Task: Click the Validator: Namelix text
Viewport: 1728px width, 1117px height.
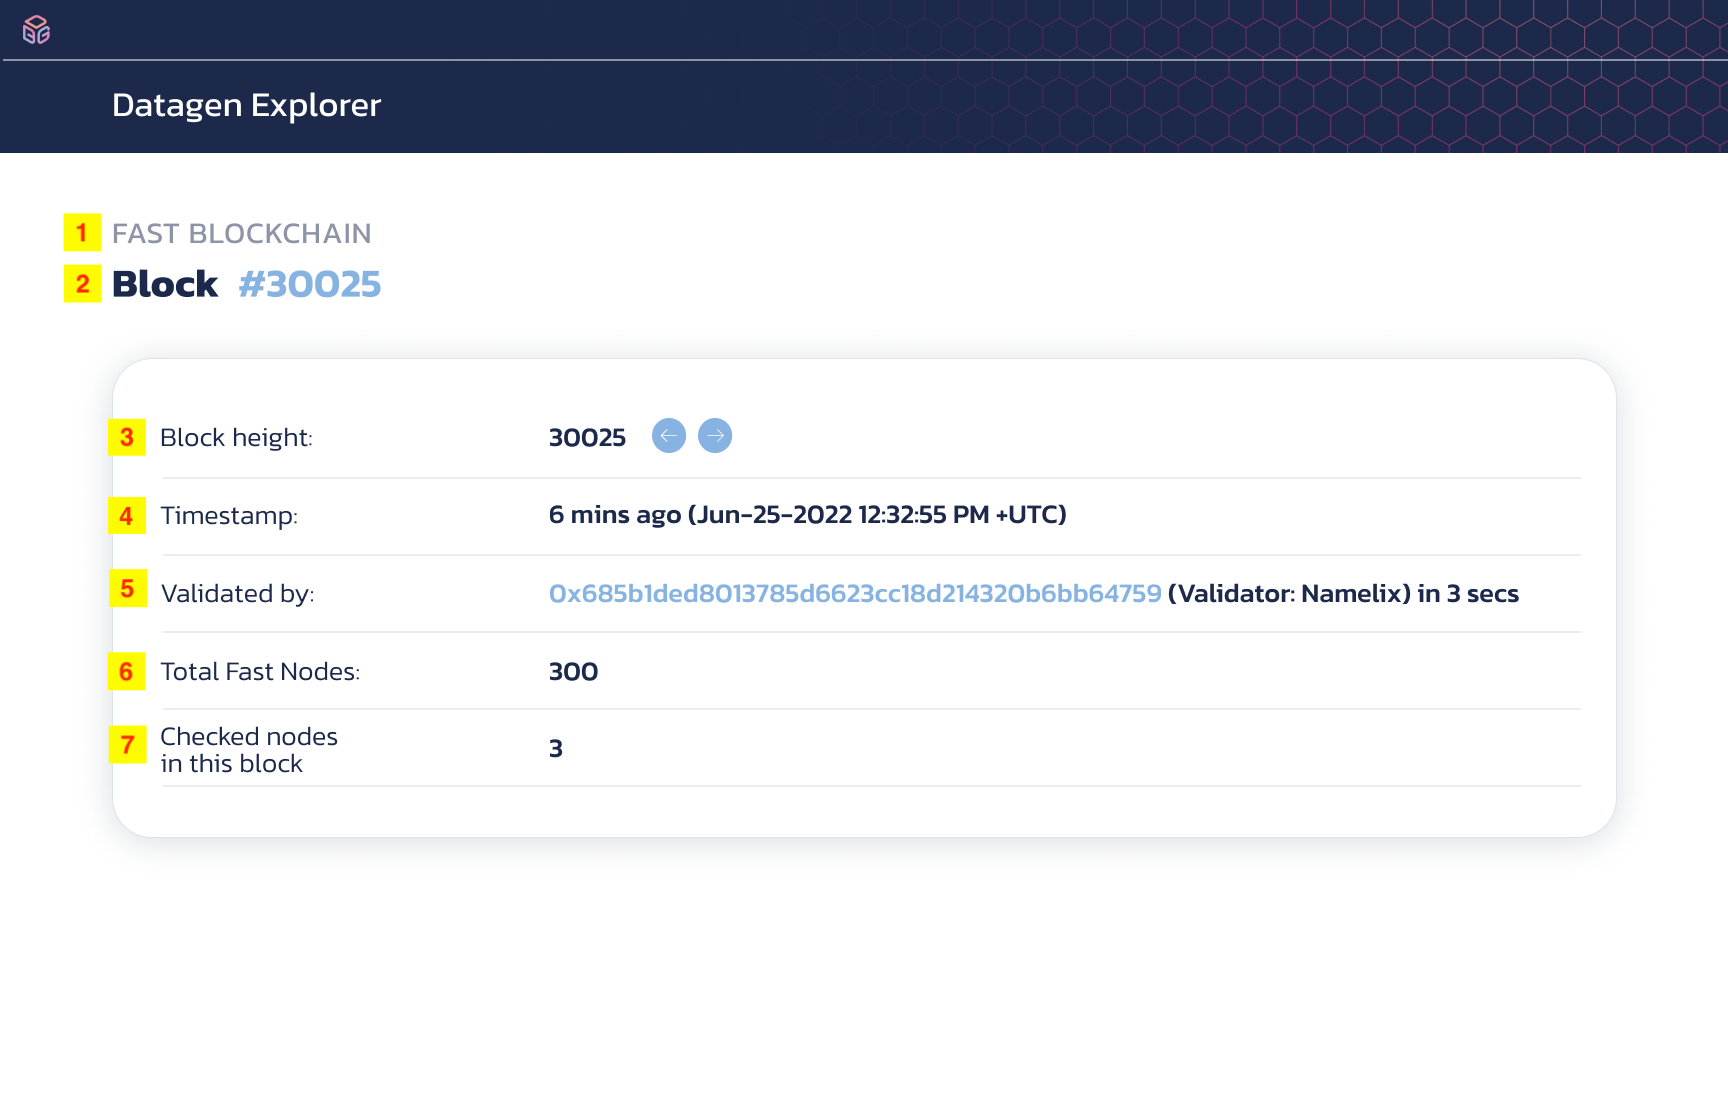Action: click(1290, 594)
